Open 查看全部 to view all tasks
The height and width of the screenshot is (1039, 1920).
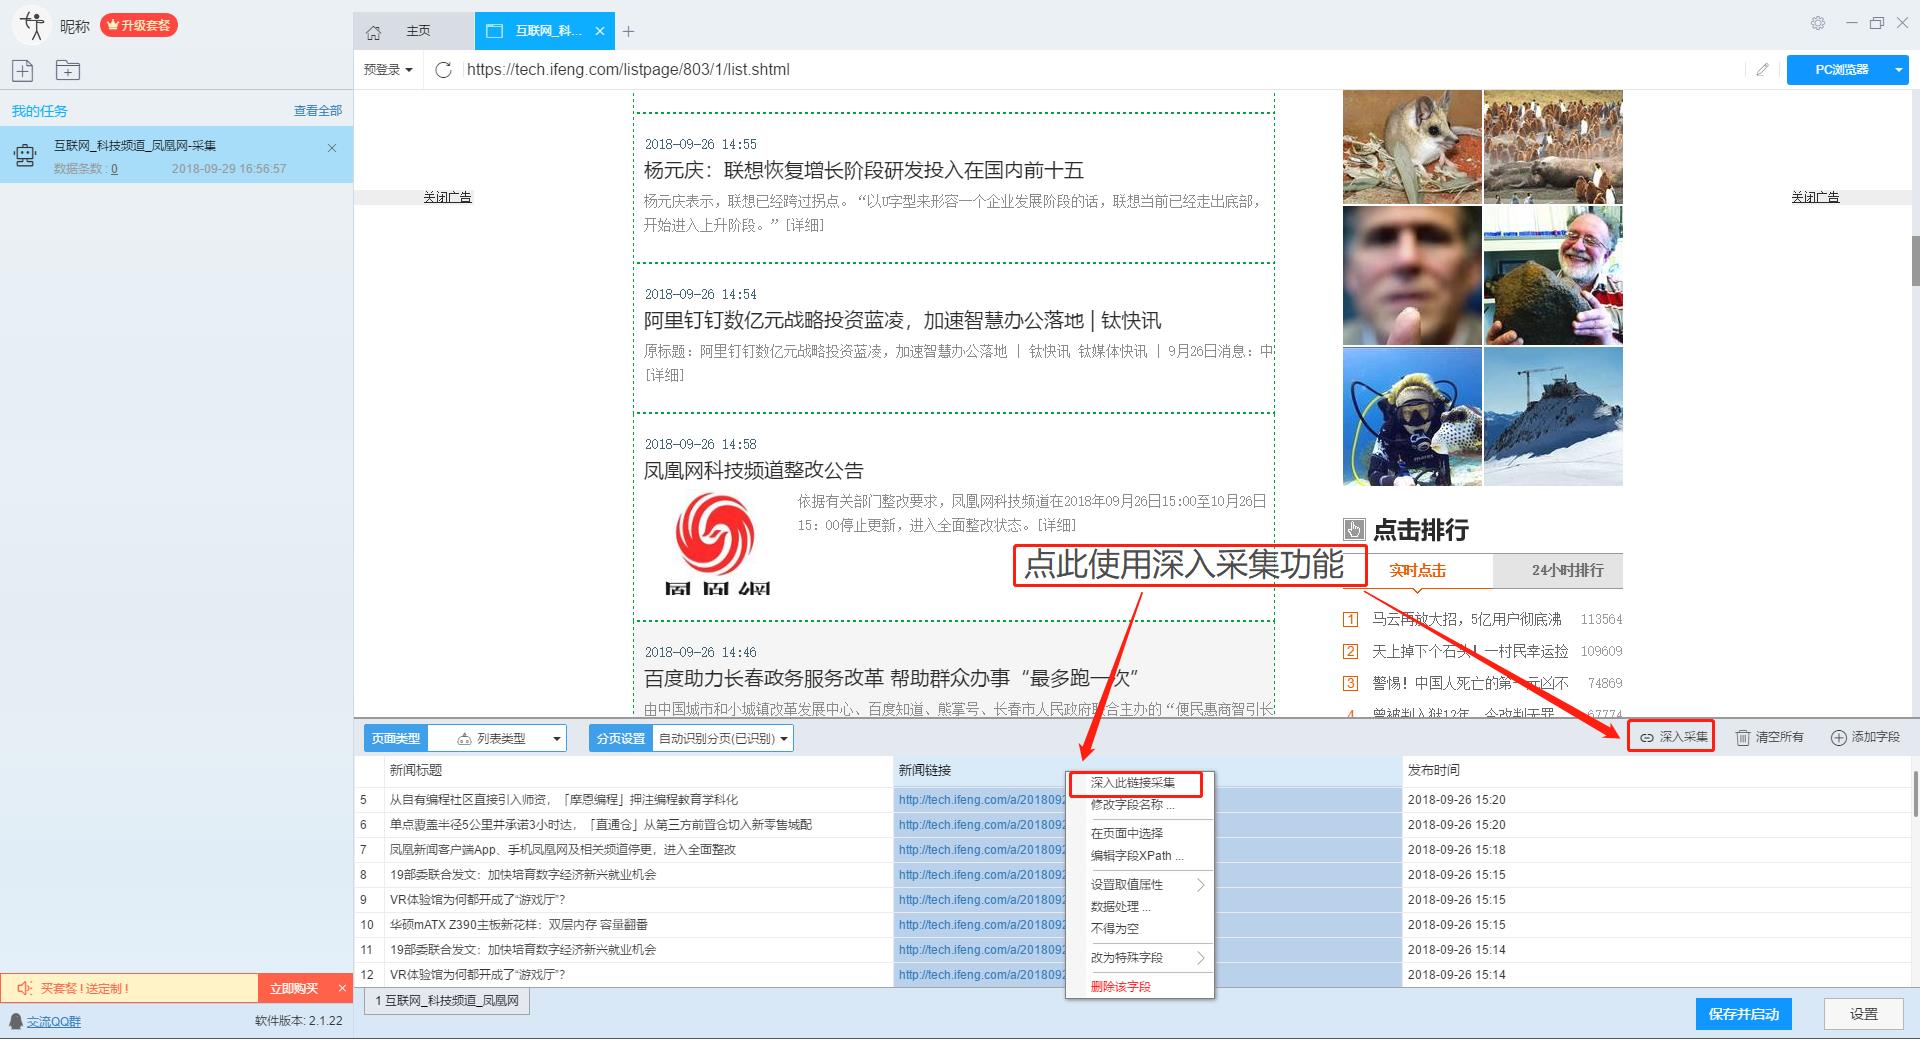click(x=317, y=110)
